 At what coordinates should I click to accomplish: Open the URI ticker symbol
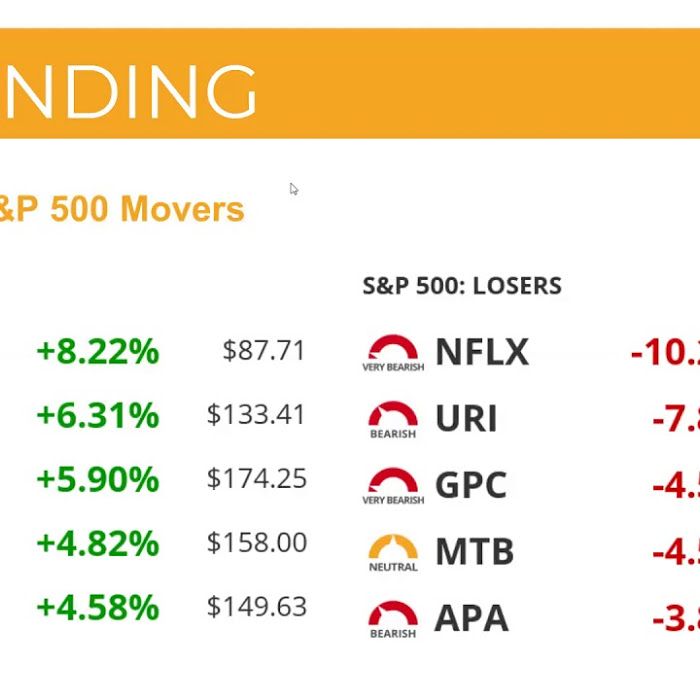[x=466, y=418]
